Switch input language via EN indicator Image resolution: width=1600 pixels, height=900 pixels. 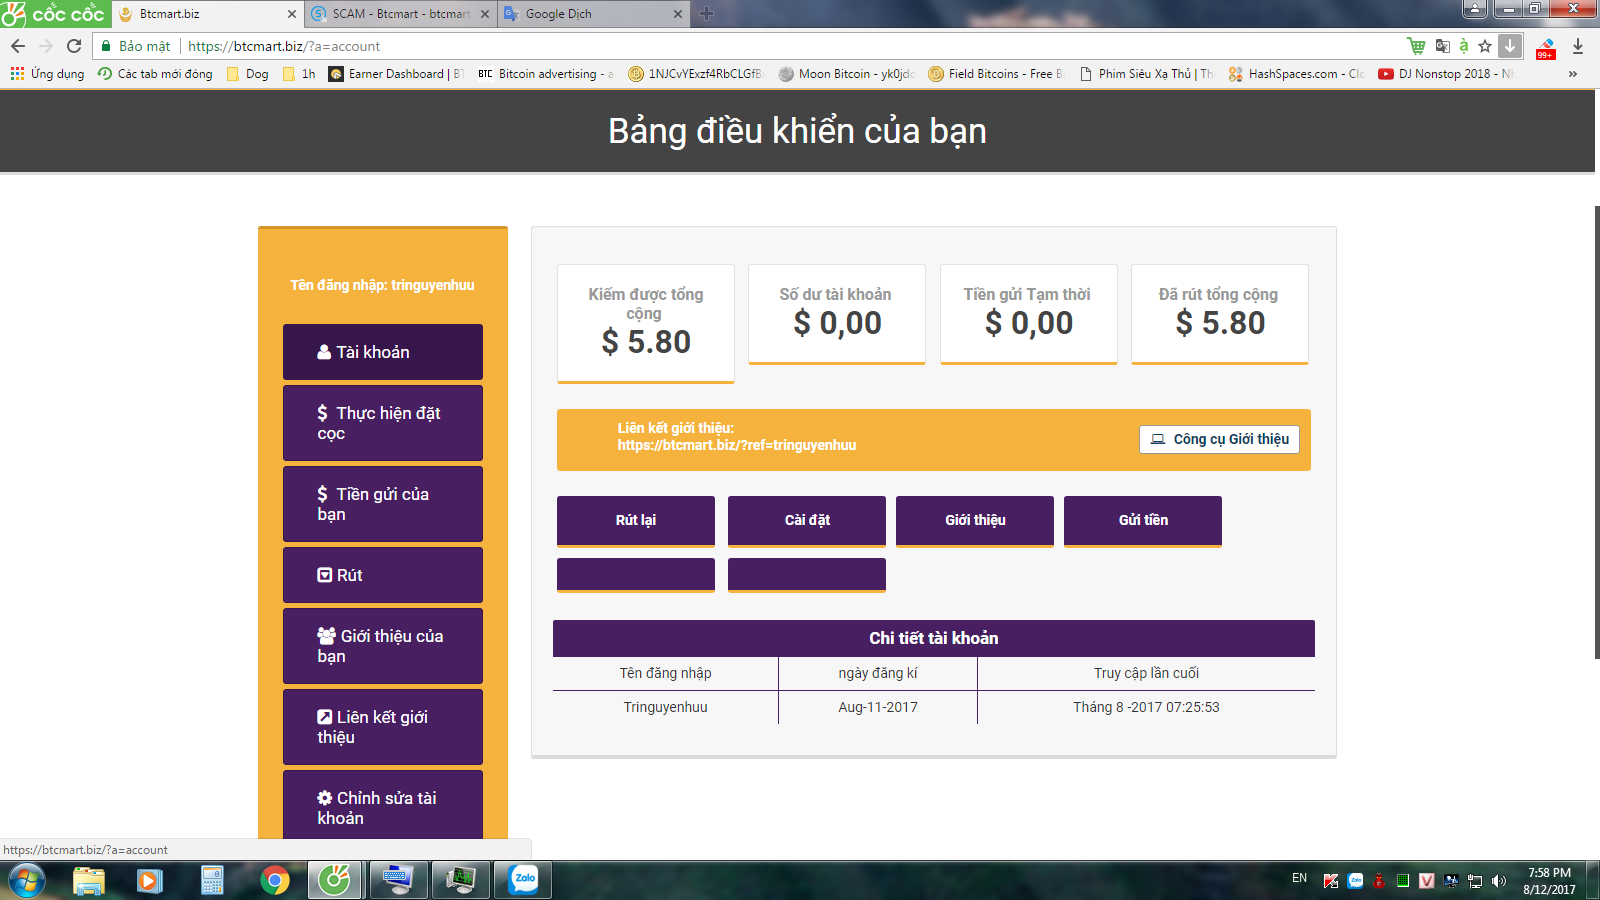point(1299,878)
